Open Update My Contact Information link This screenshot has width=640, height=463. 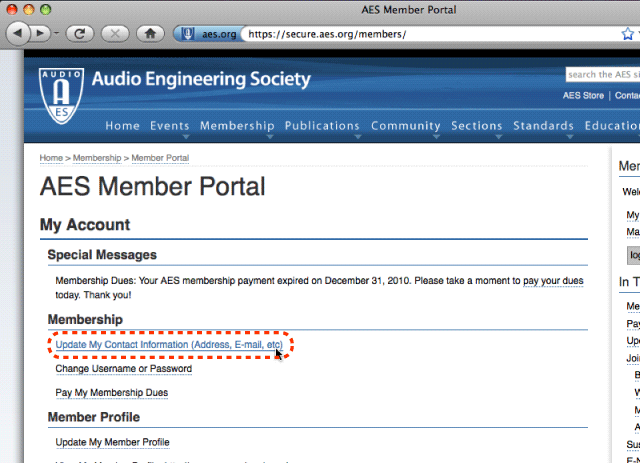169,345
